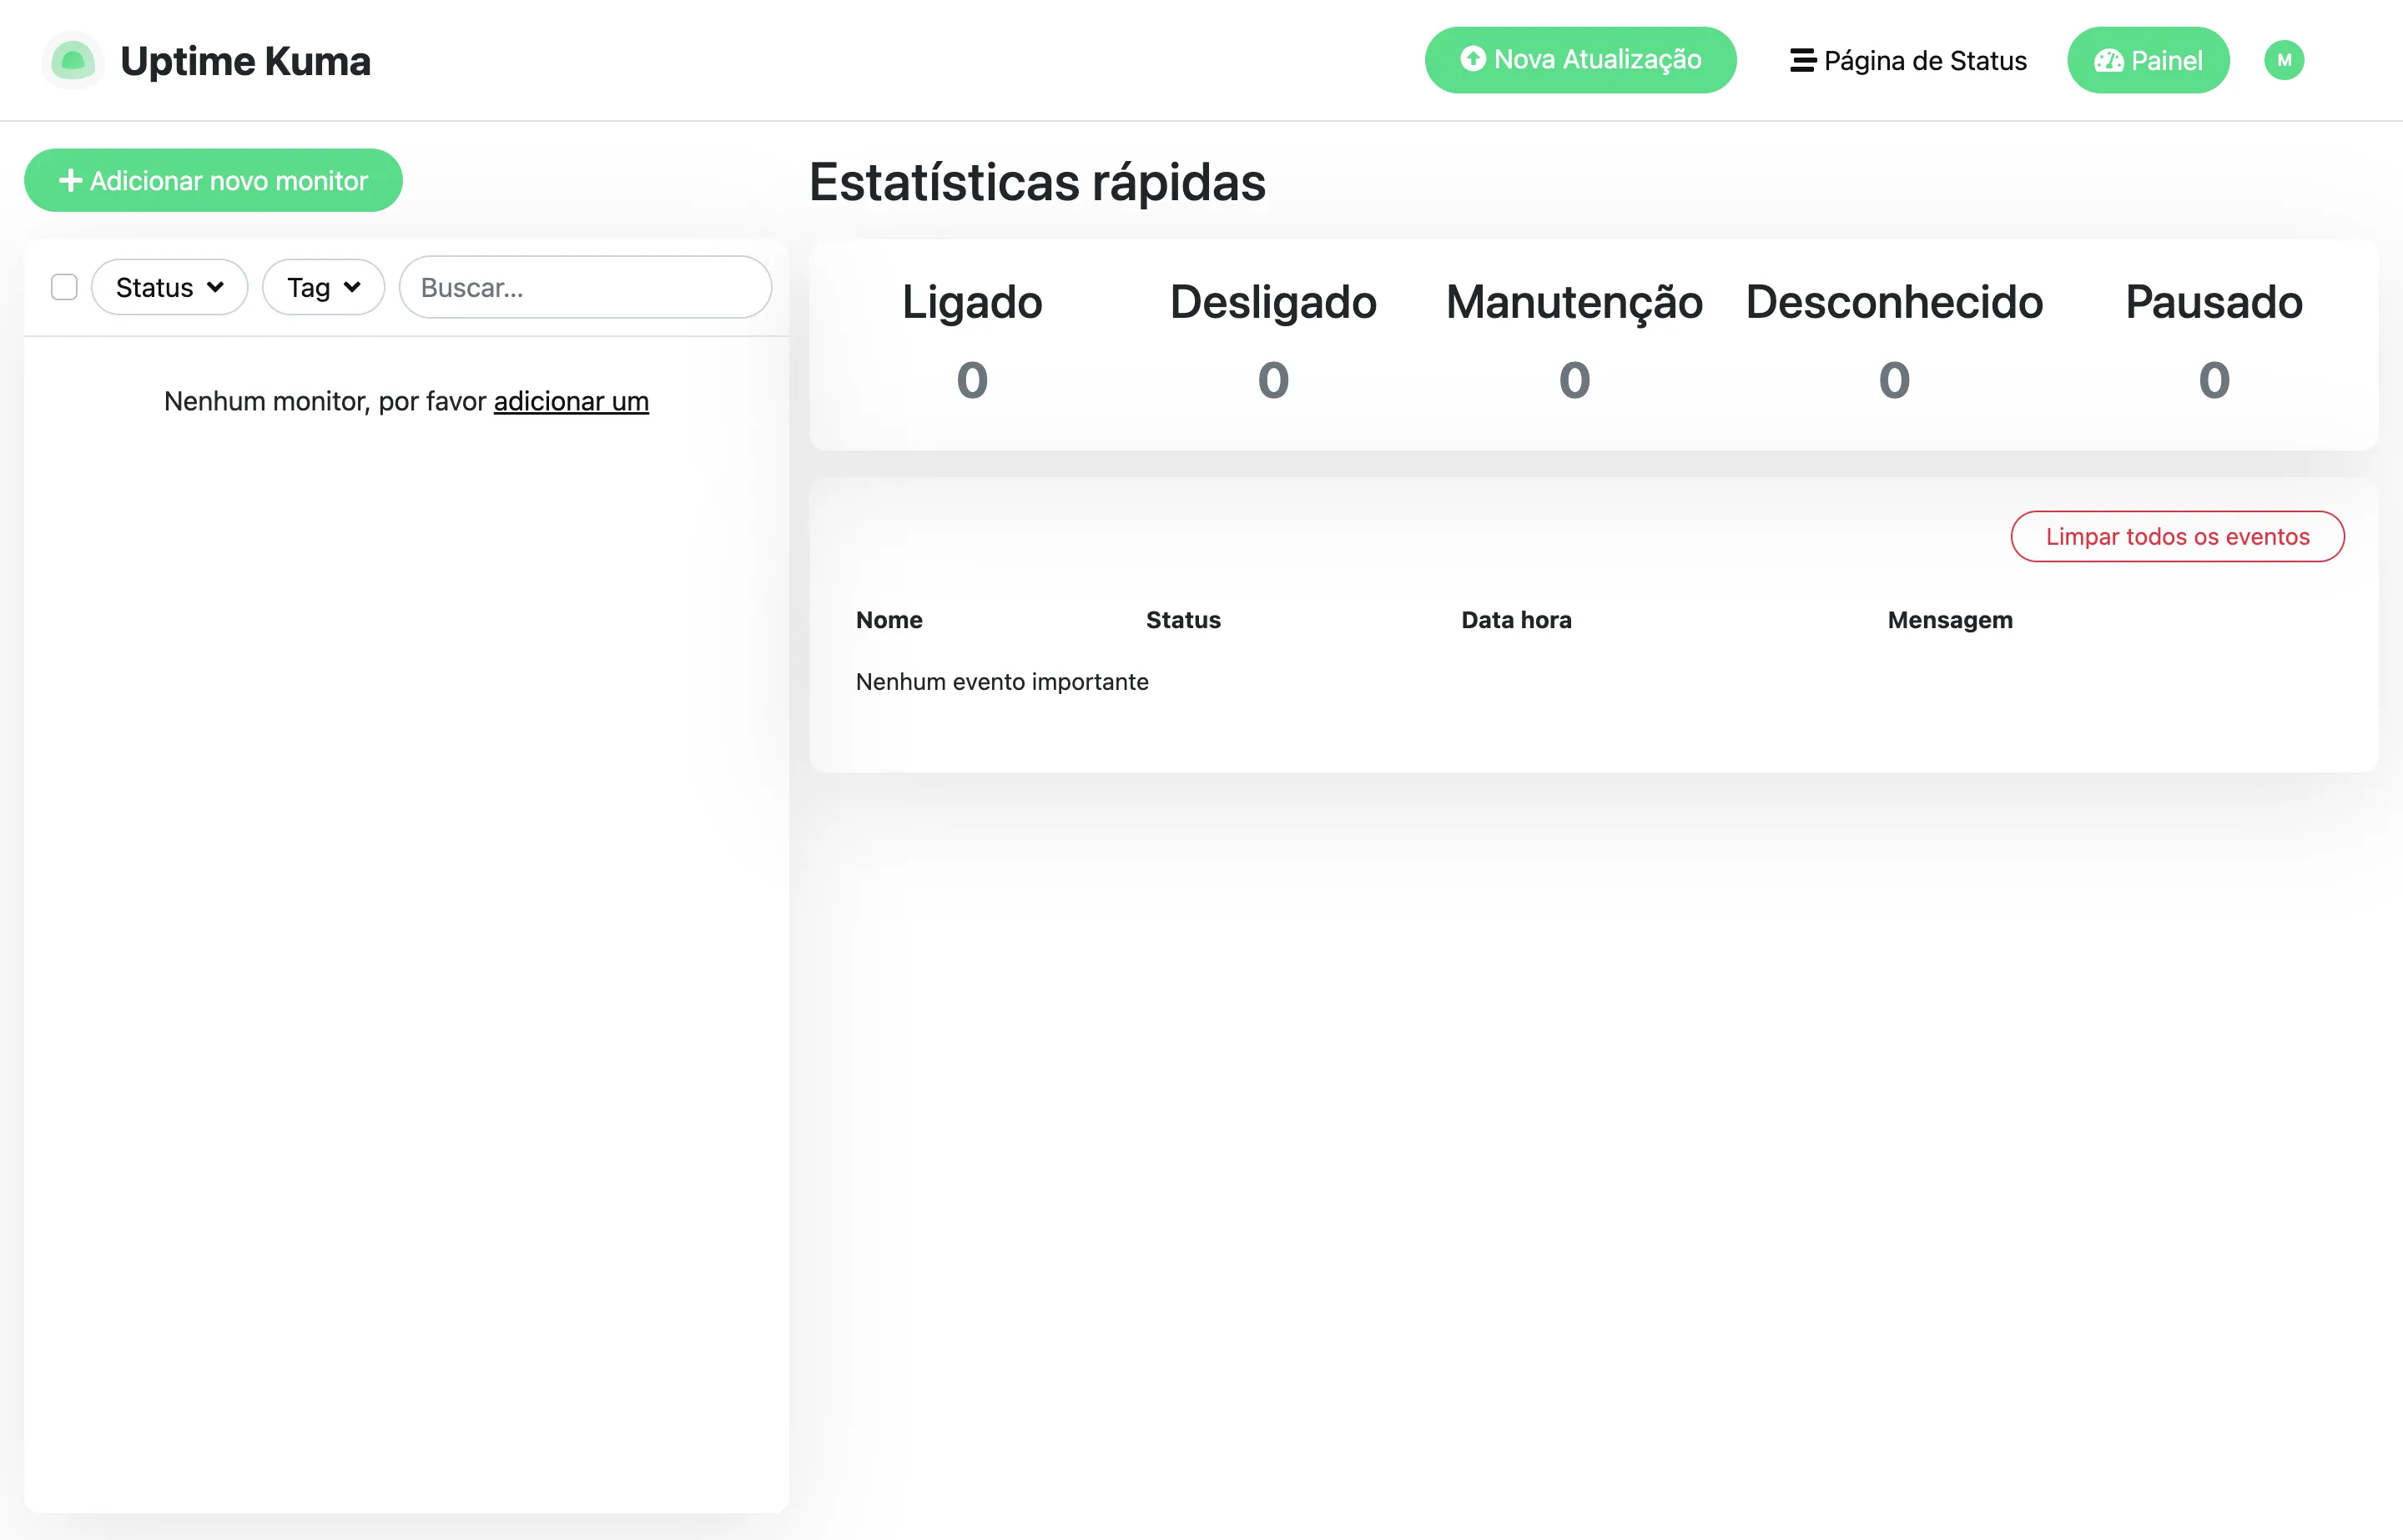Click 'Nenhum evento importante' text
The image size is (2403, 1540).
pos(1002,682)
